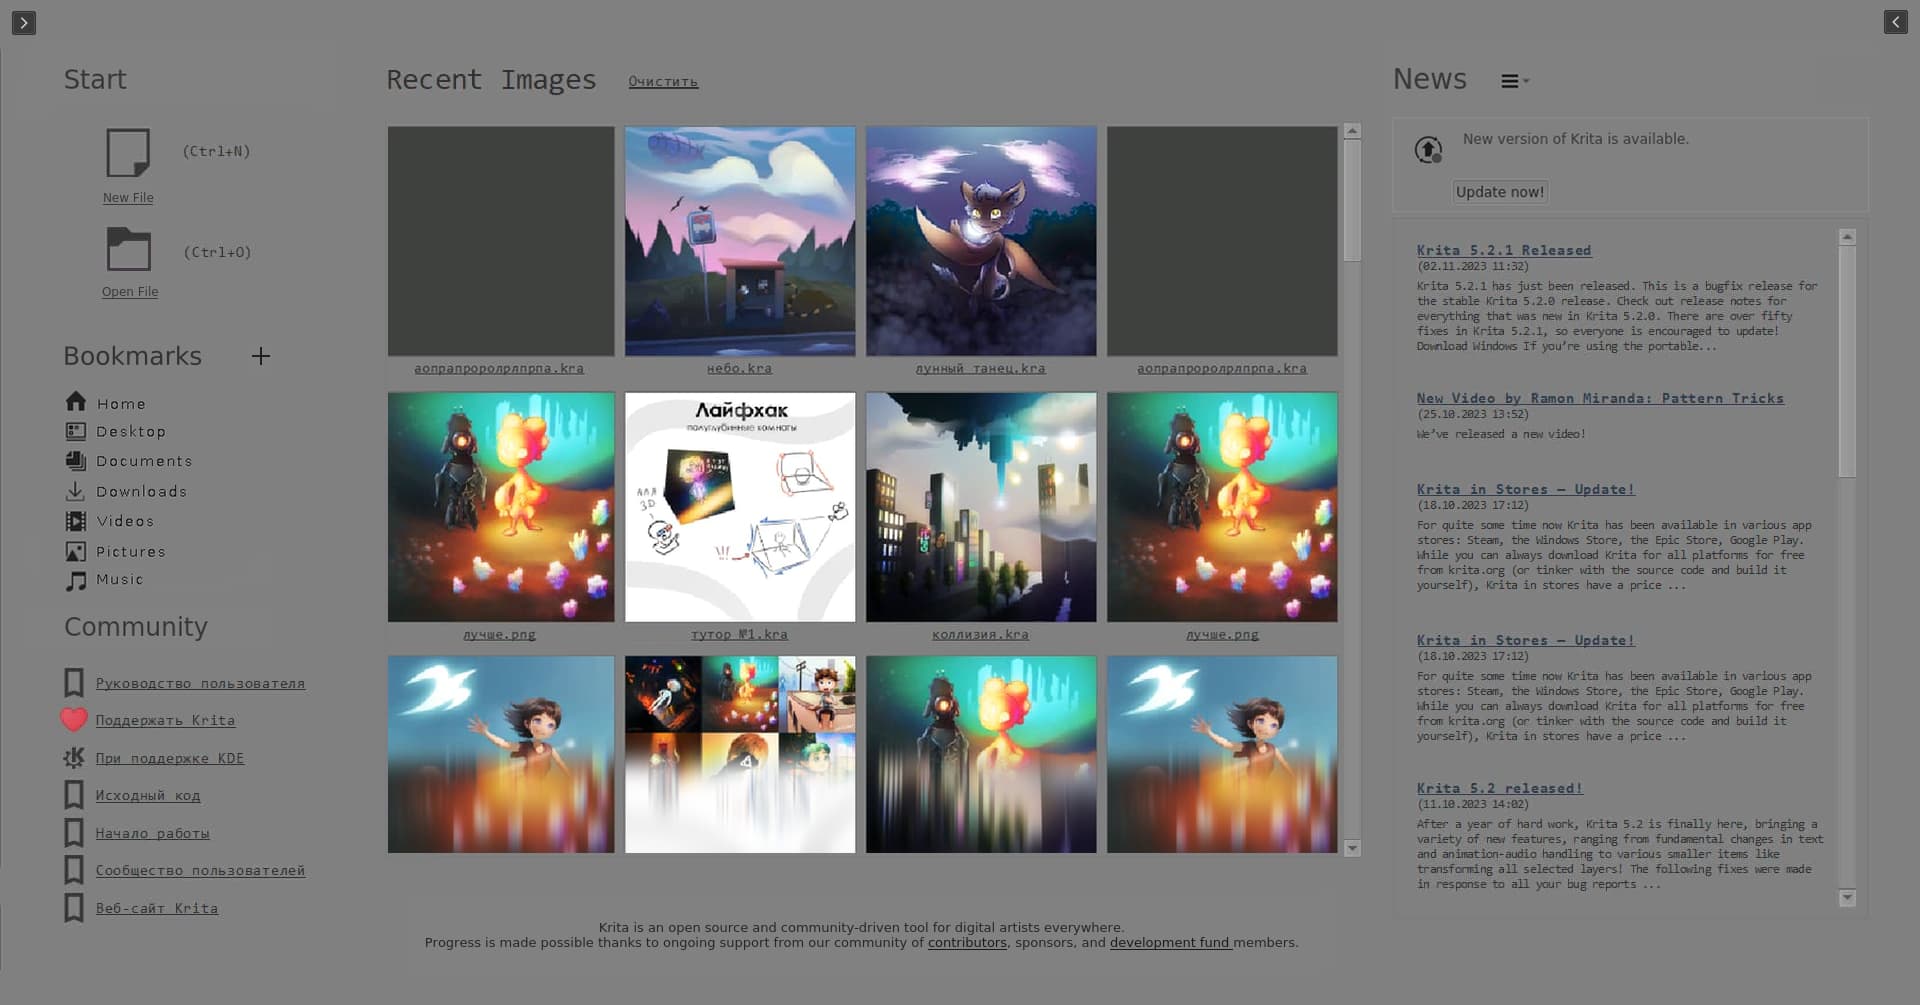
Task: Click the лунный танец.kra file name label
Action: pos(981,369)
